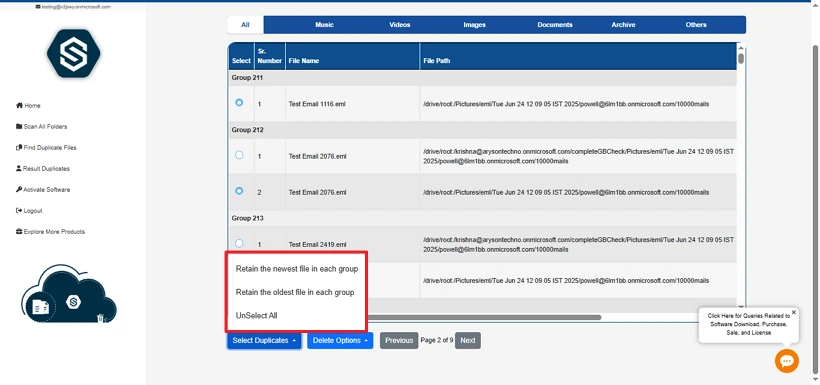The image size is (820, 385).
Task: Click the Page 2 of 9 indicator
Action: (437, 341)
